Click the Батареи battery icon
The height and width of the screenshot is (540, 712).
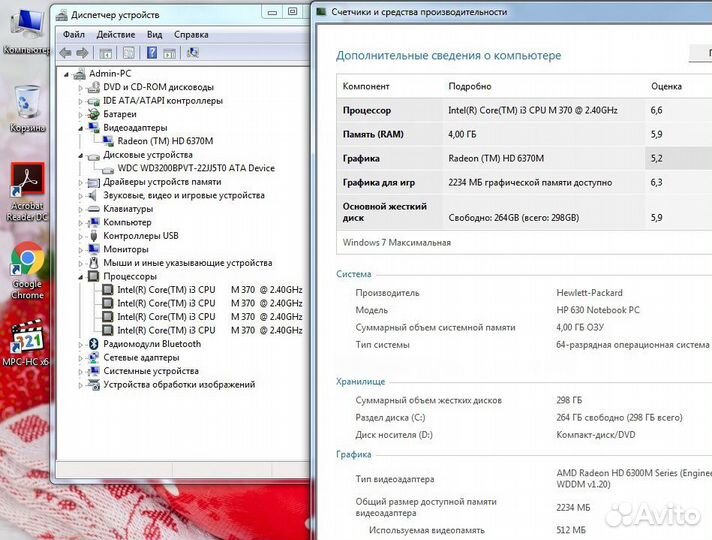coord(94,114)
